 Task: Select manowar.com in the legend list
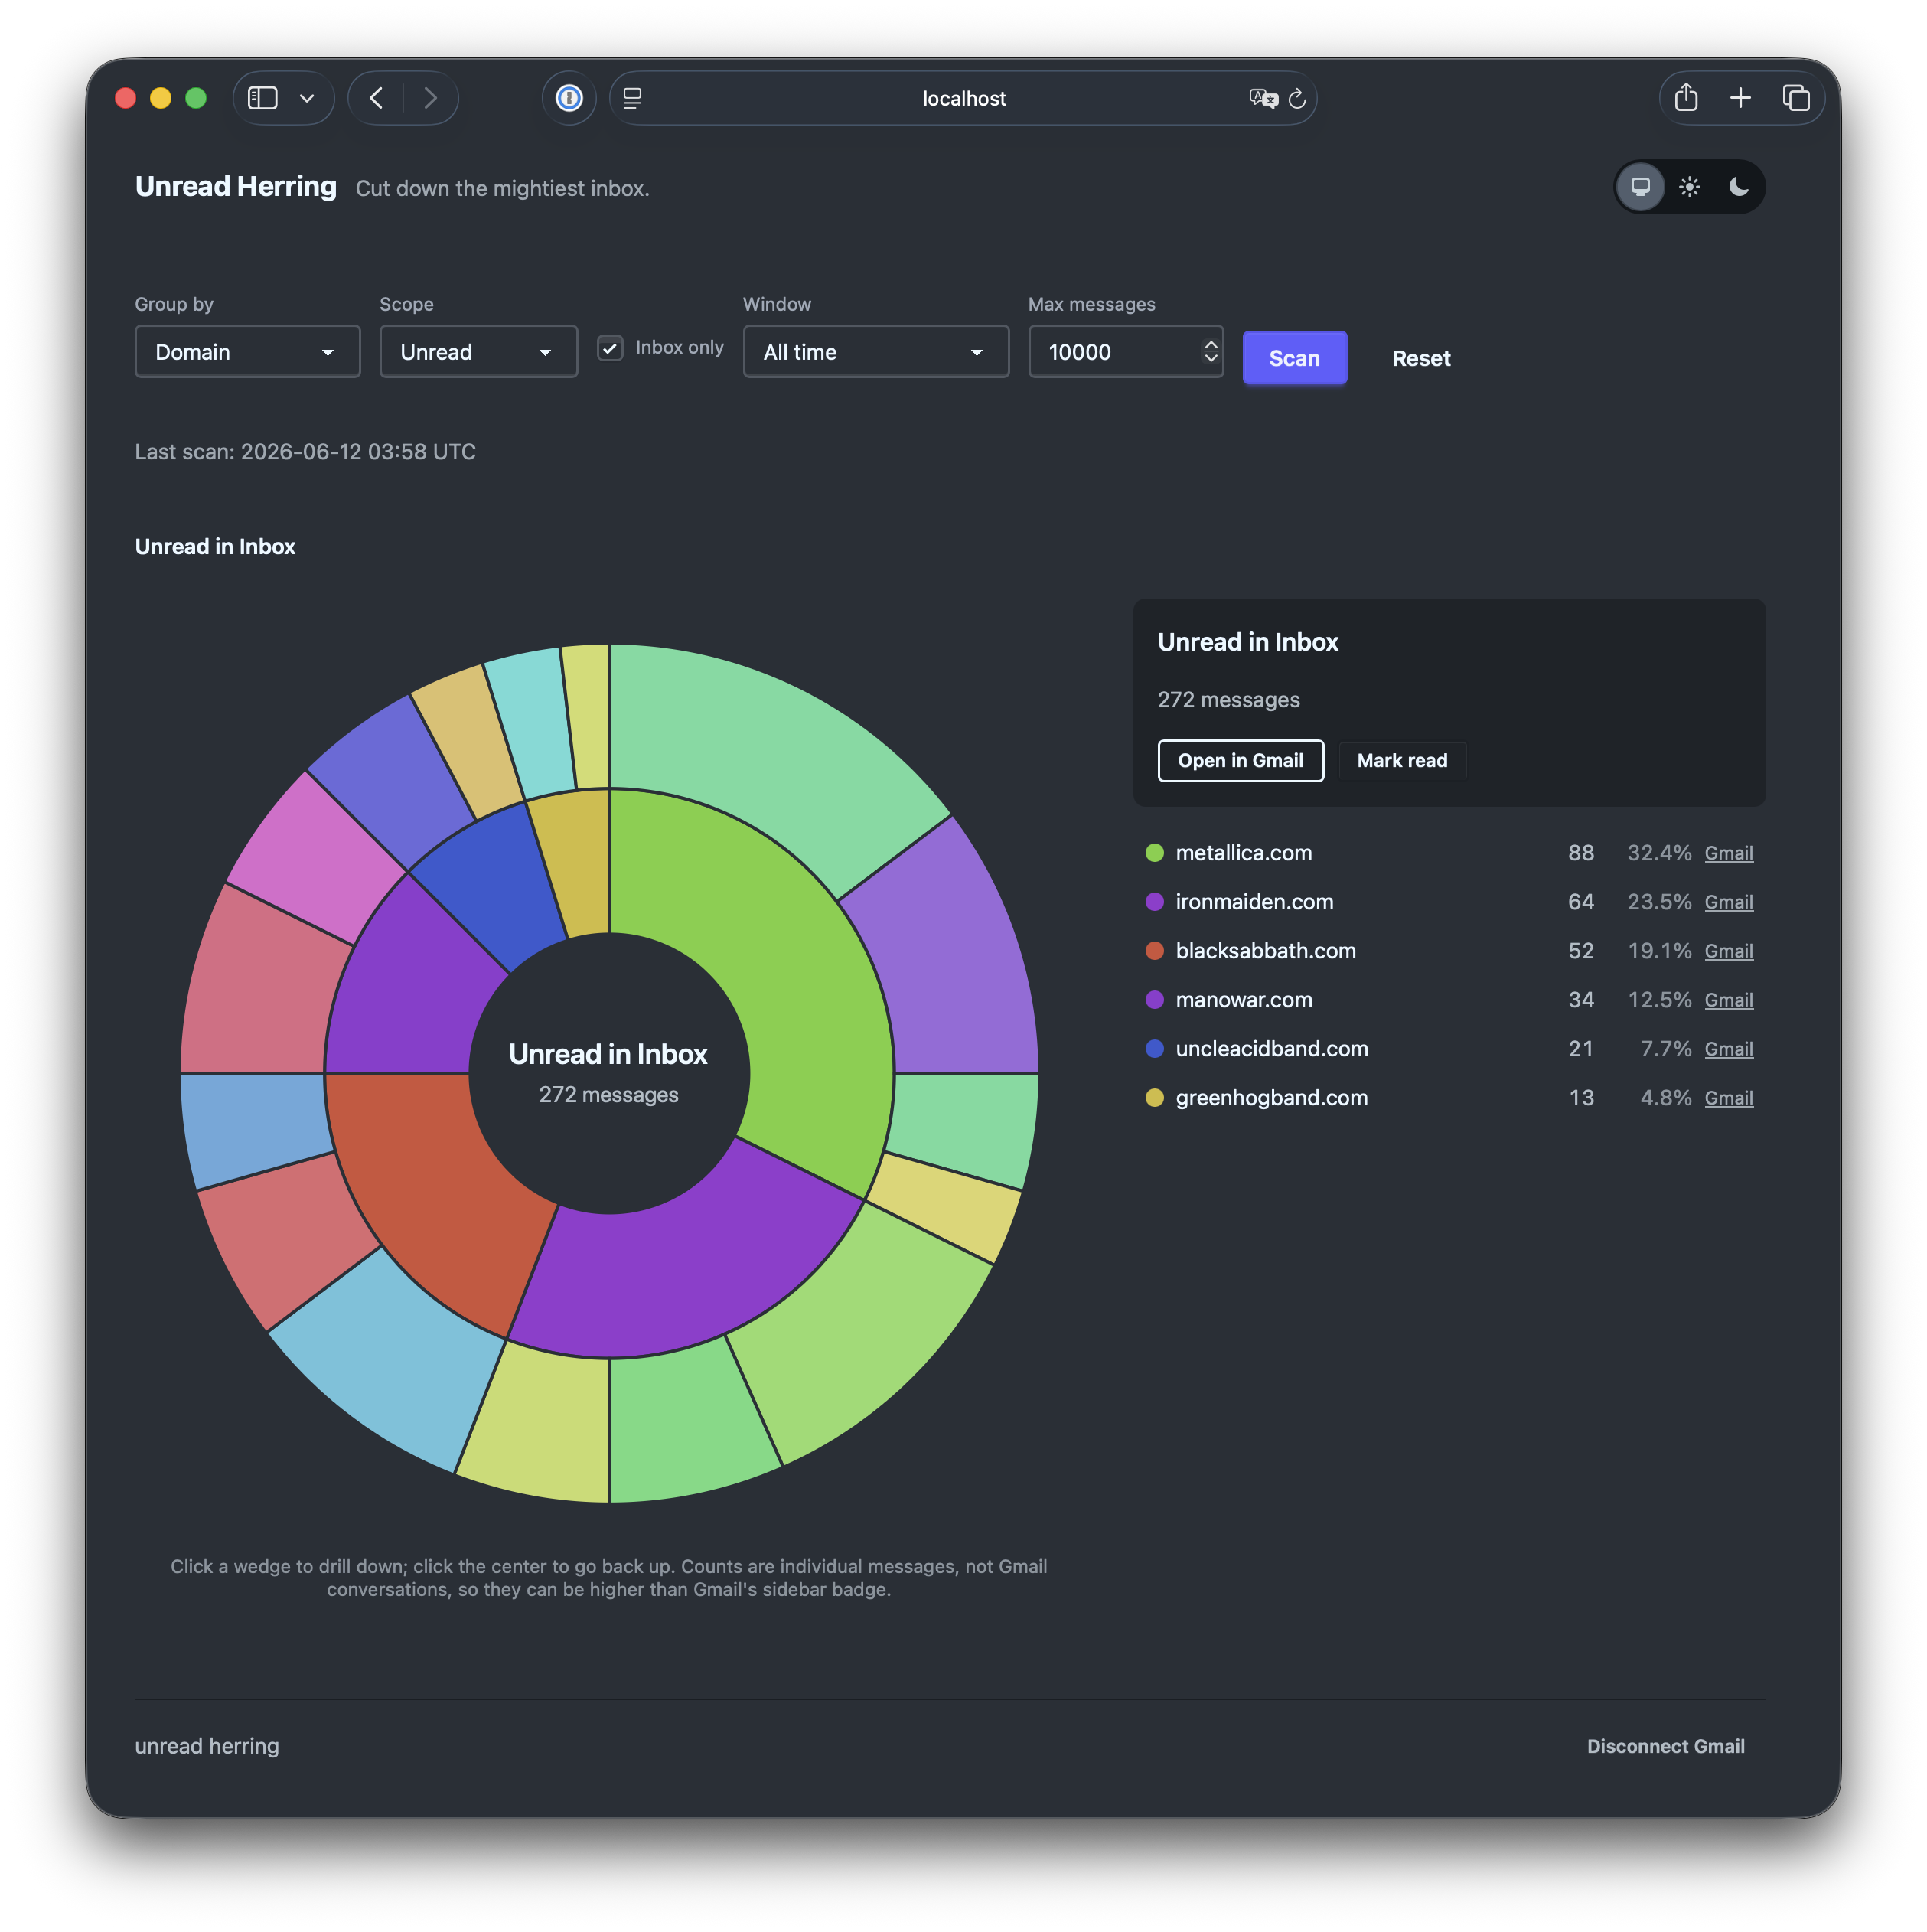pyautogui.click(x=1243, y=1000)
